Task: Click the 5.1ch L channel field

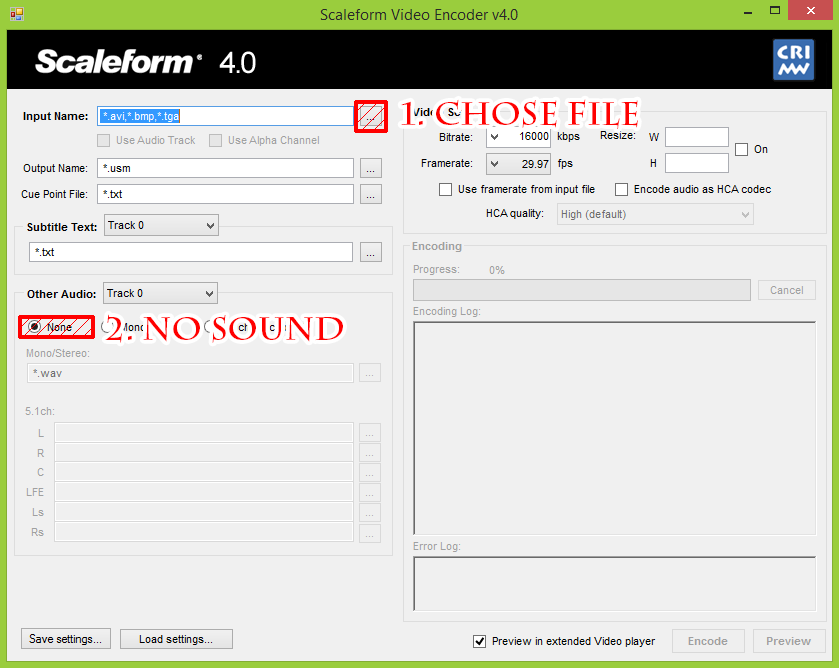Action: (x=204, y=432)
